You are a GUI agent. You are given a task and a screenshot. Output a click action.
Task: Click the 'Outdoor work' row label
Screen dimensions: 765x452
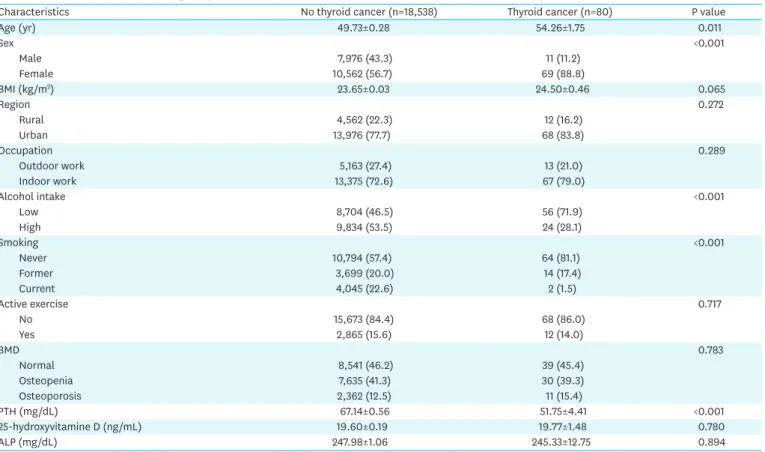pos(52,166)
